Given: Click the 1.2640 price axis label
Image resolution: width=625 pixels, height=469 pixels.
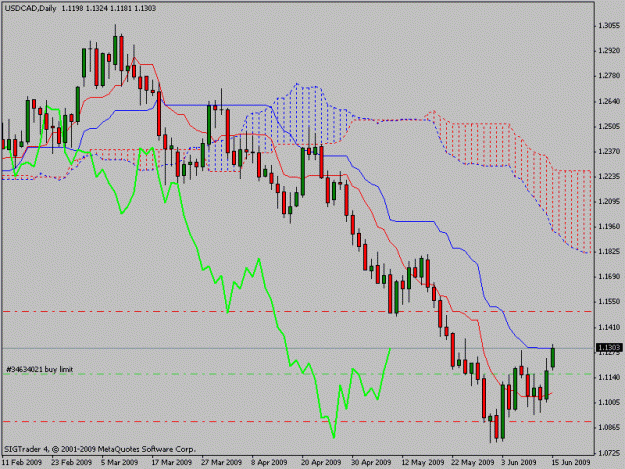Looking at the screenshot, I should [609, 101].
